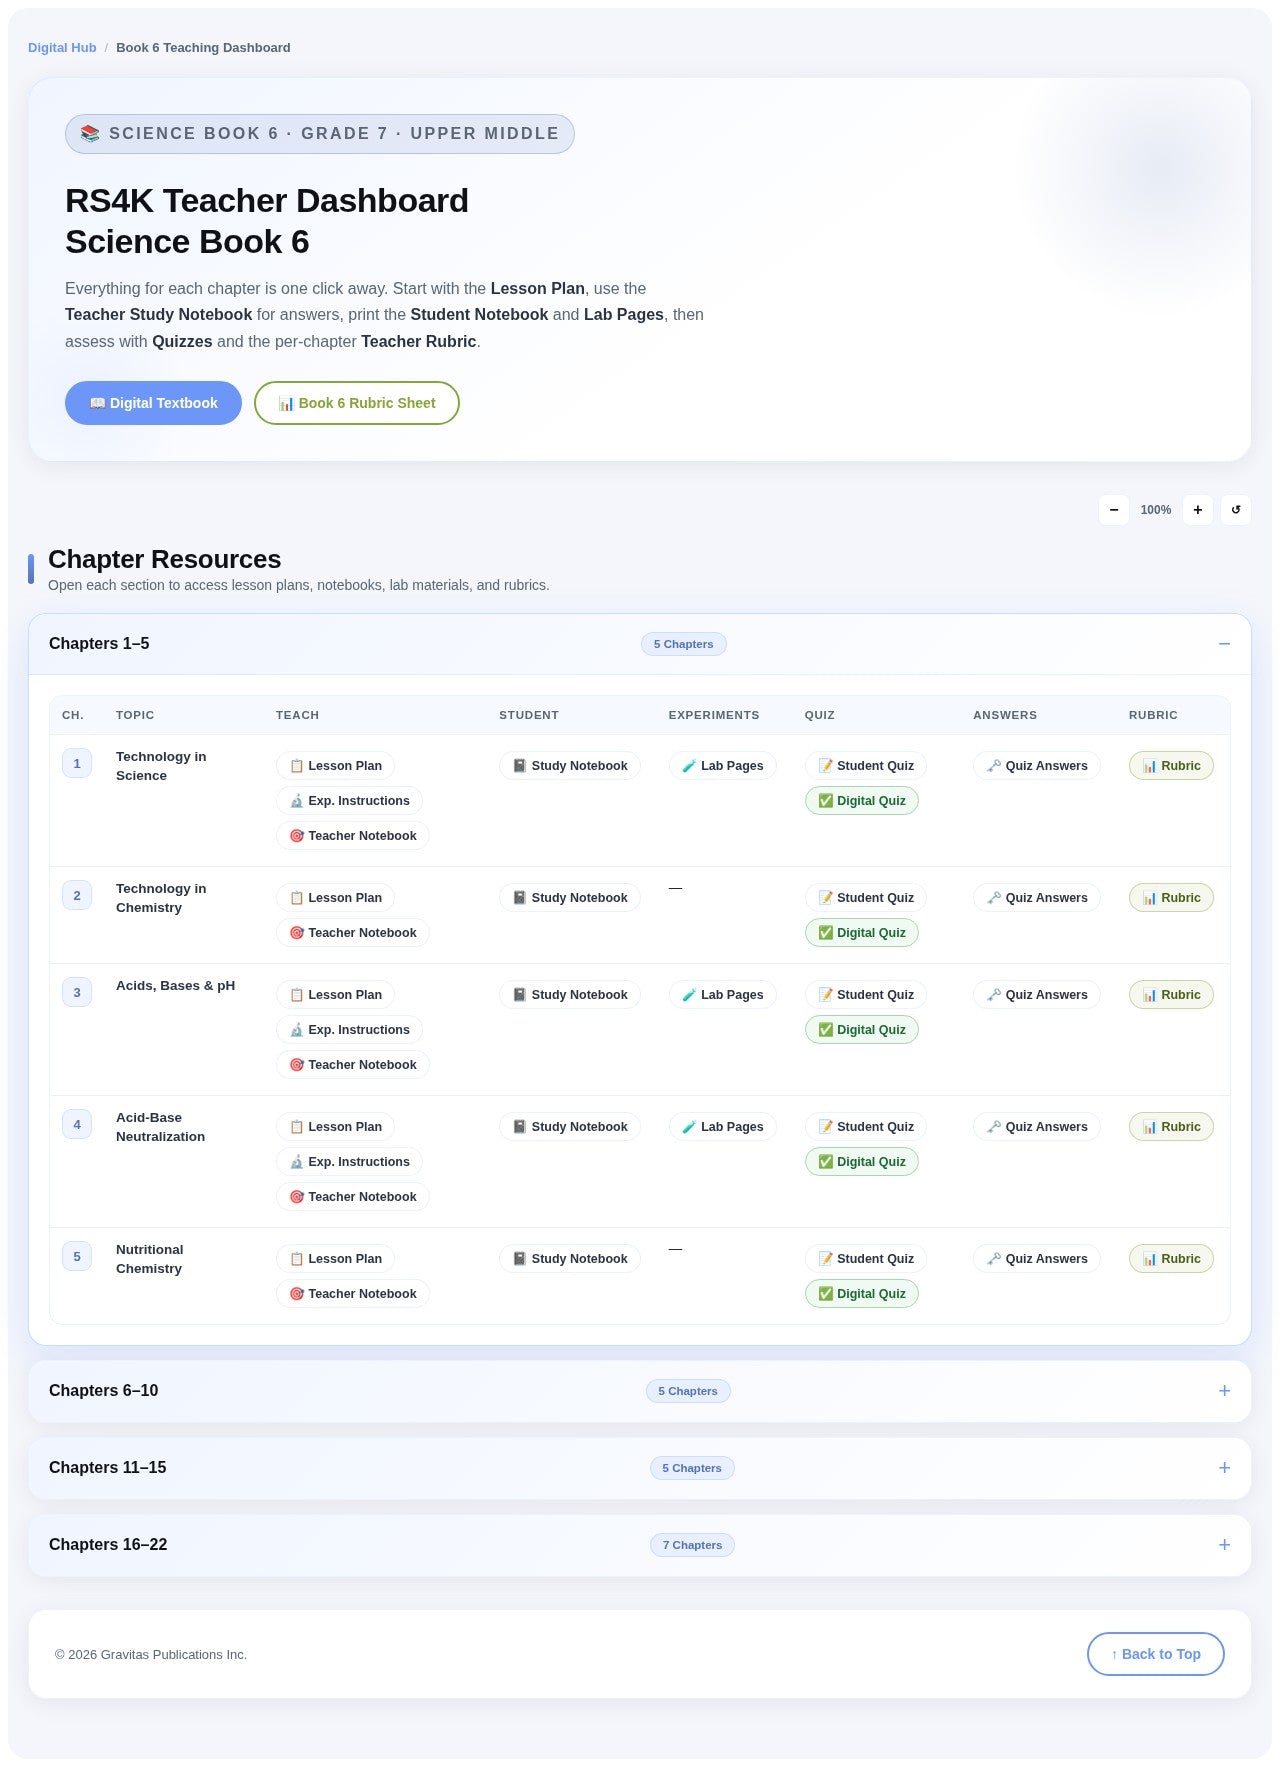Launch Digital Quiz for Technology in Science
Screen dimensions: 1280x1767
coord(862,801)
